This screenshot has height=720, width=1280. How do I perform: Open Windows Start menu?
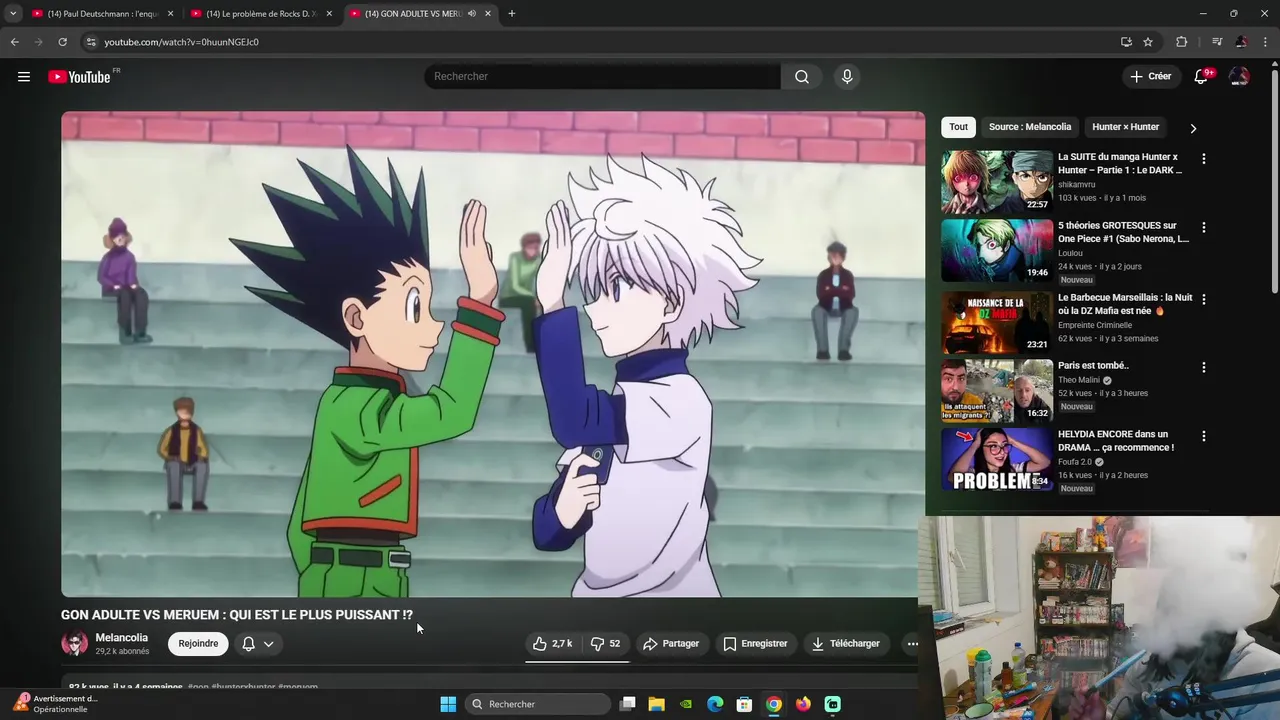tap(448, 704)
